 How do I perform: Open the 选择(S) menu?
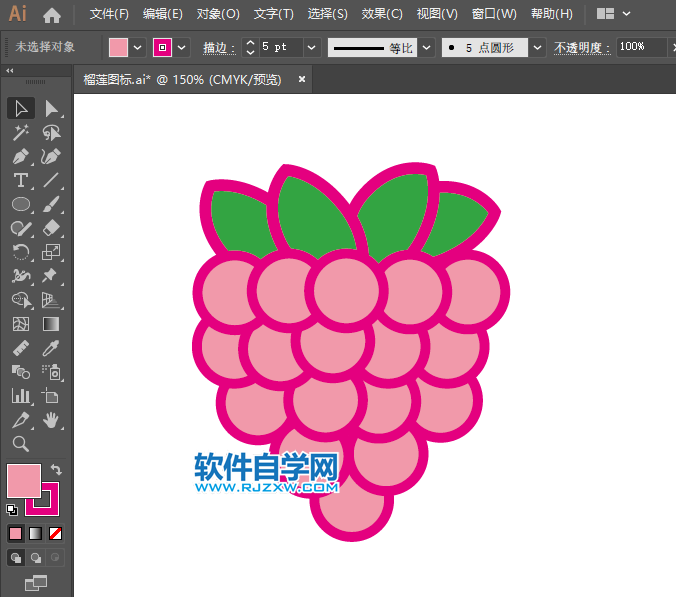point(327,14)
